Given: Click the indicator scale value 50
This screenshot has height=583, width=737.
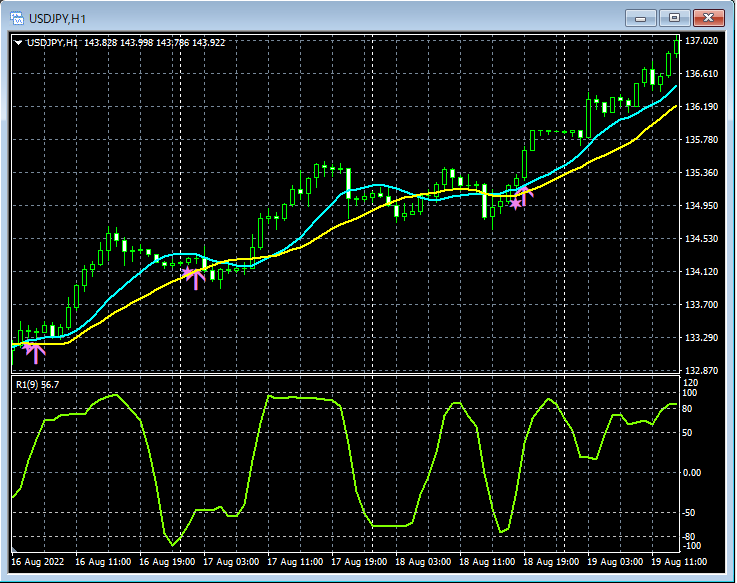Looking at the screenshot, I should (x=687, y=433).
